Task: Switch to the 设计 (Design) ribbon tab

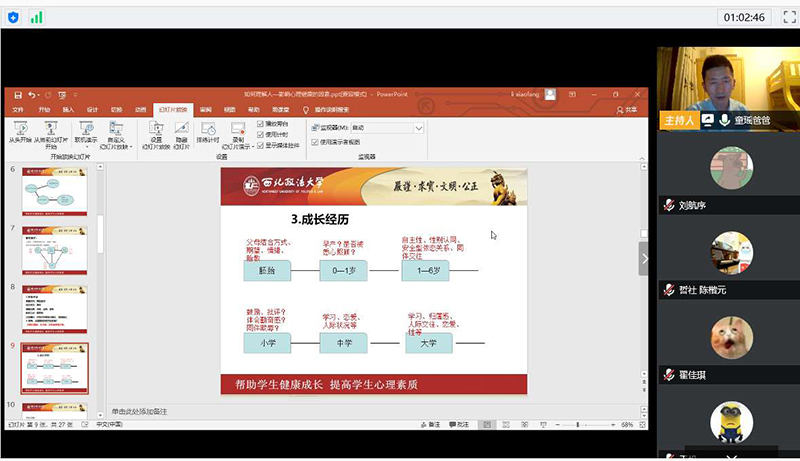Action: point(92,109)
